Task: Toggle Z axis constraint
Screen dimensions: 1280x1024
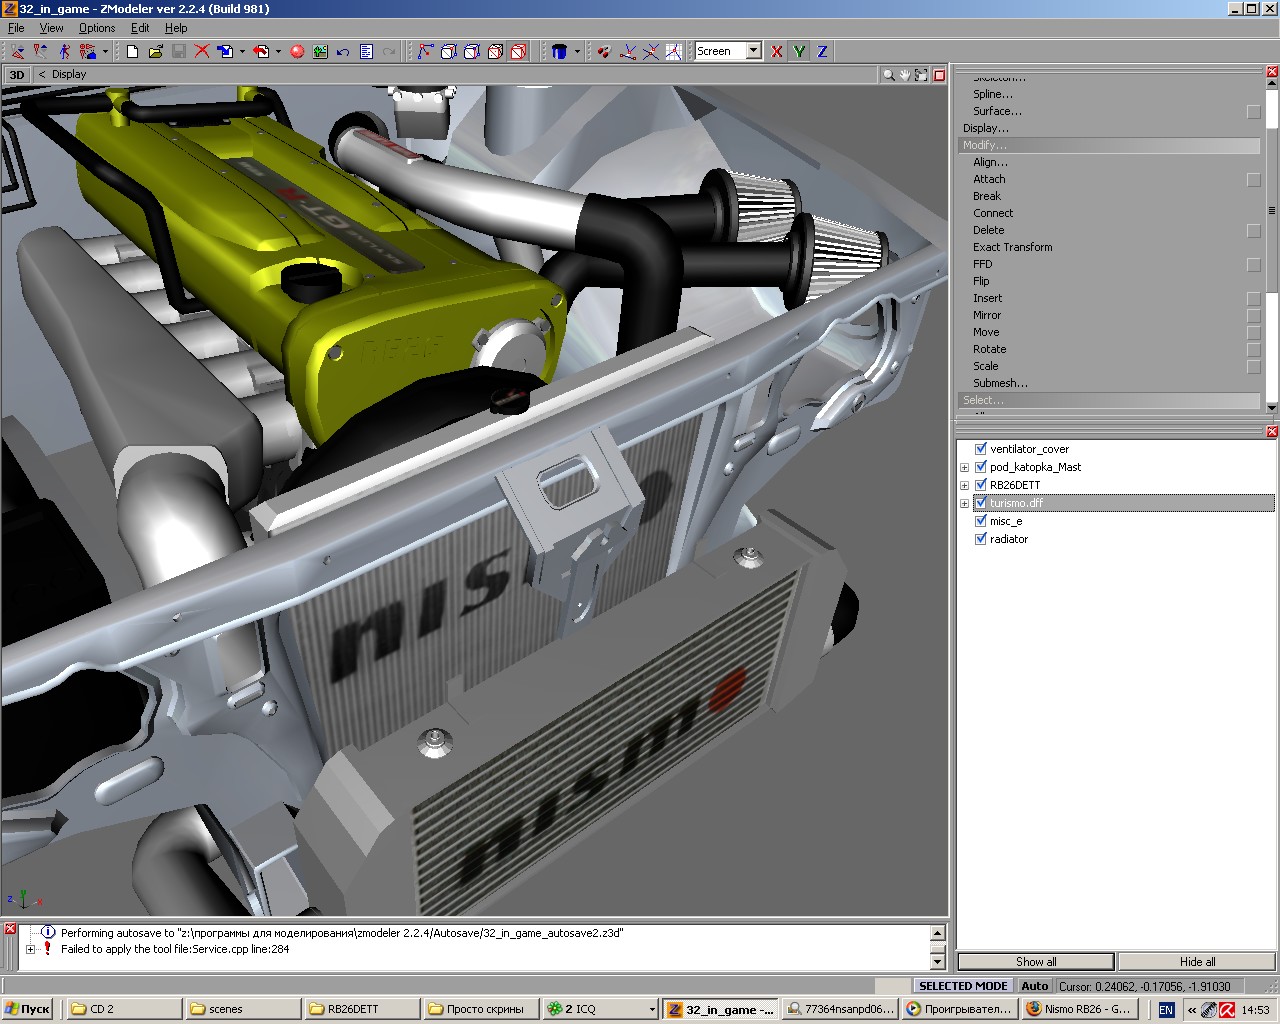Action: click(x=822, y=51)
